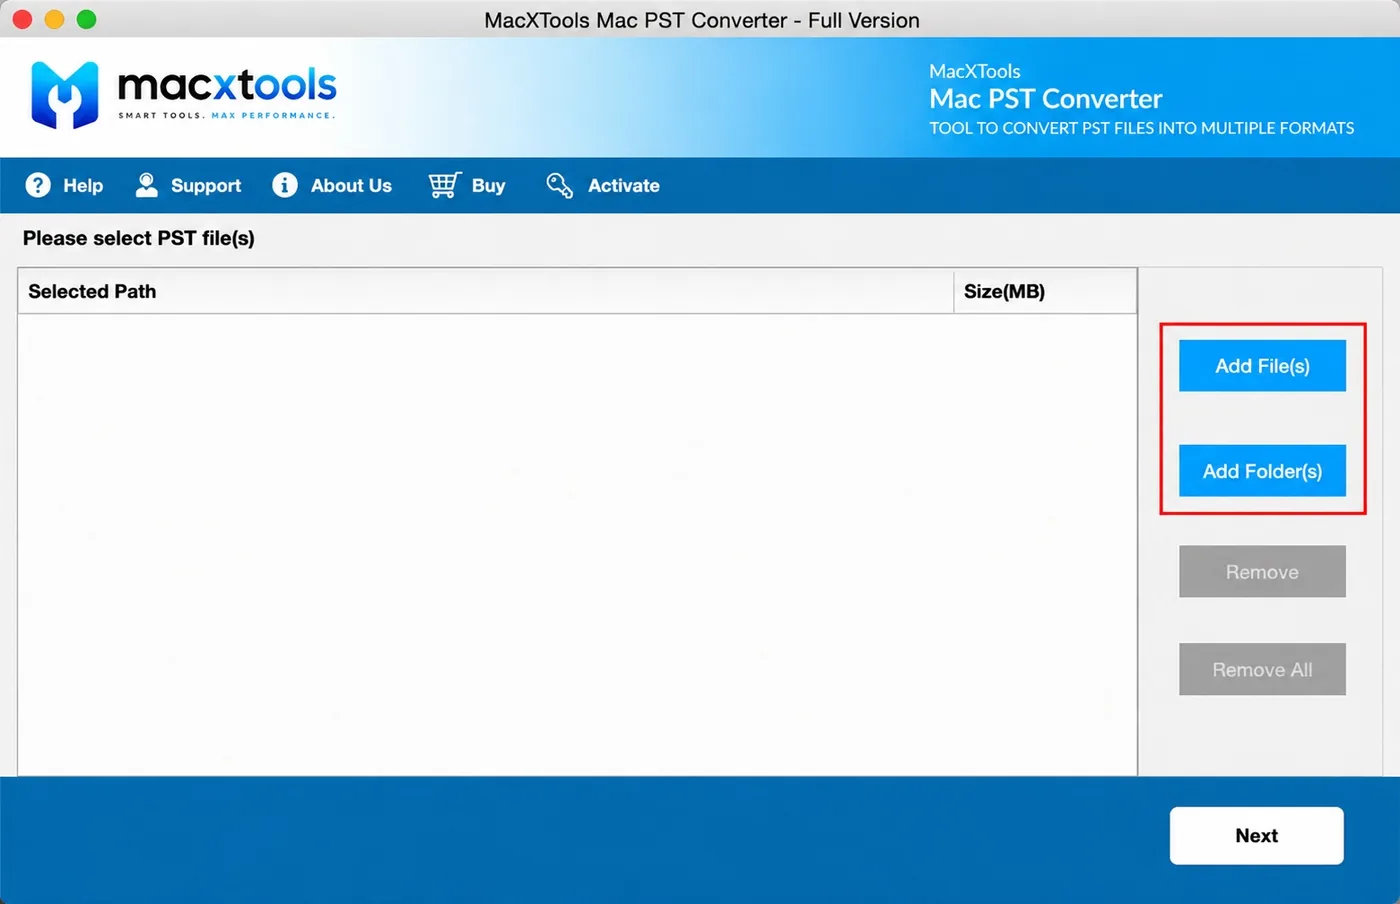Click the "Mac PST Converter" banner heading
This screenshot has height=904, width=1400.
[1046, 99]
